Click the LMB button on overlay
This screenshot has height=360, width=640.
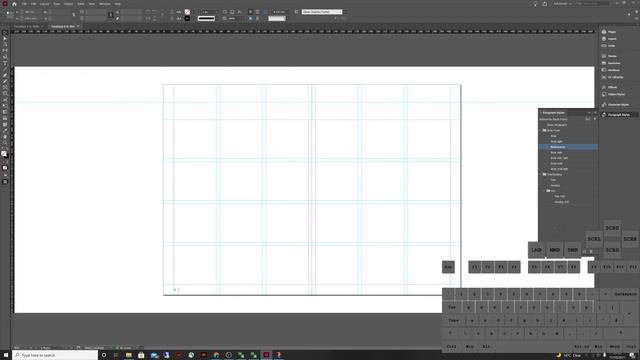pyautogui.click(x=536, y=250)
